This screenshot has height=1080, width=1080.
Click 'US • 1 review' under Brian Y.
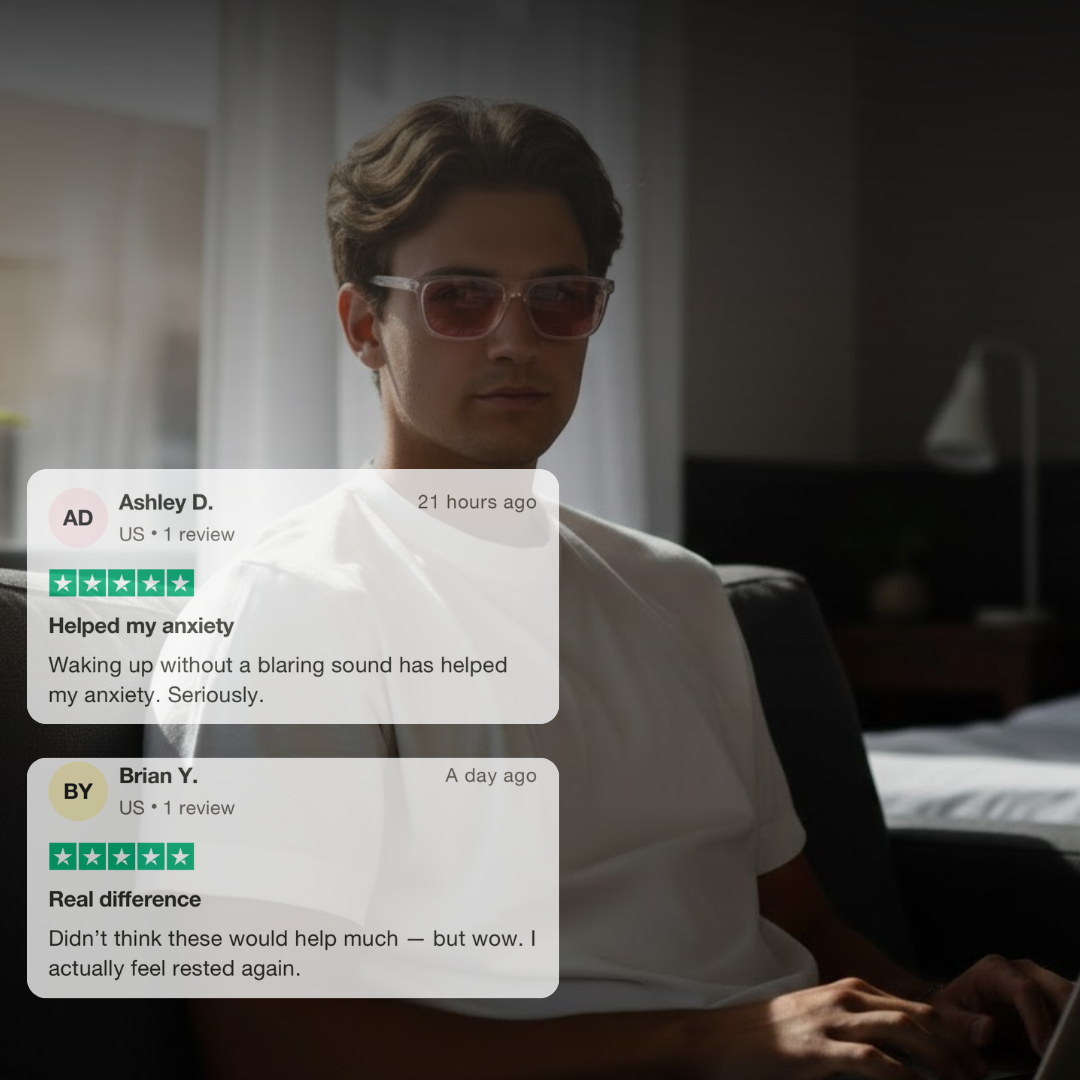click(x=176, y=808)
